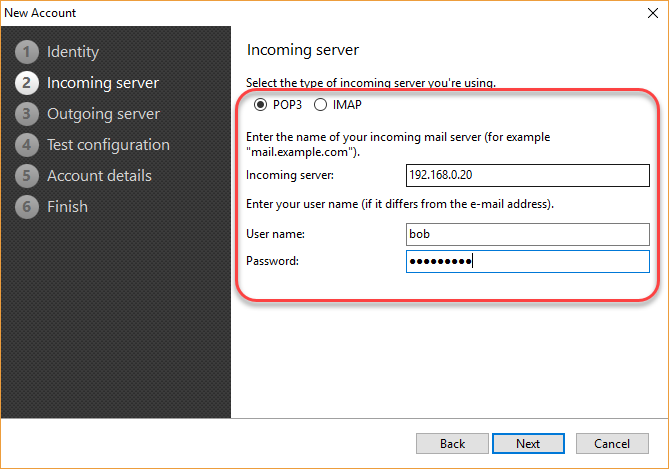Click the step 6 number circle
Viewport: 669px width, 469px height.
pos(26,207)
